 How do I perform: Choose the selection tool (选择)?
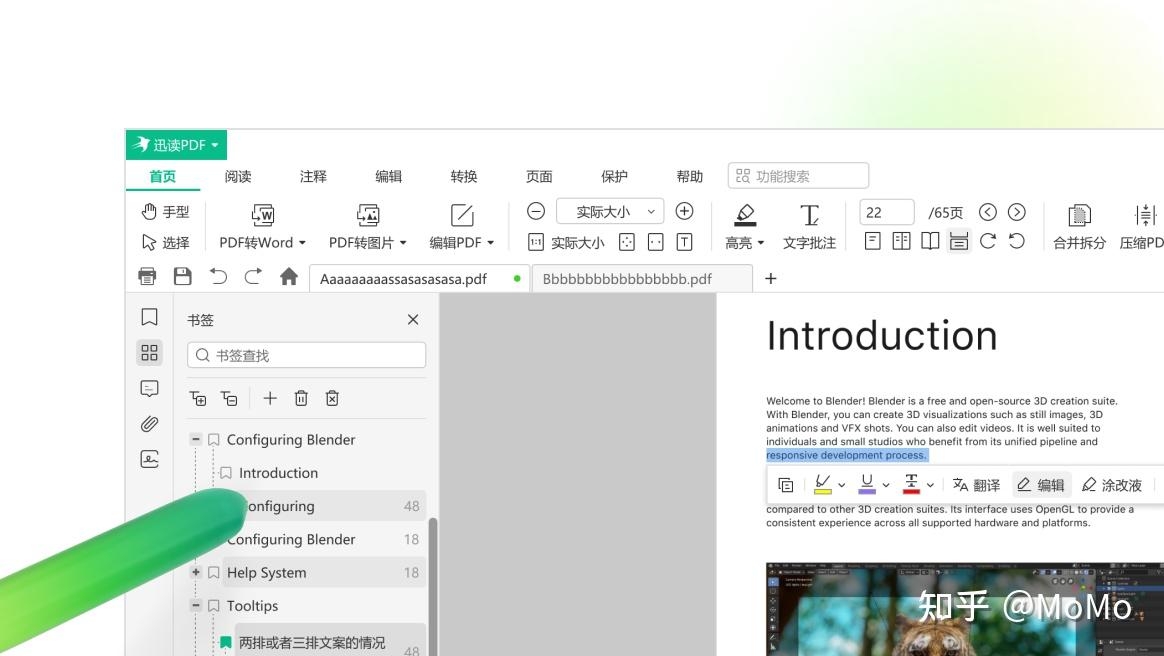(165, 243)
